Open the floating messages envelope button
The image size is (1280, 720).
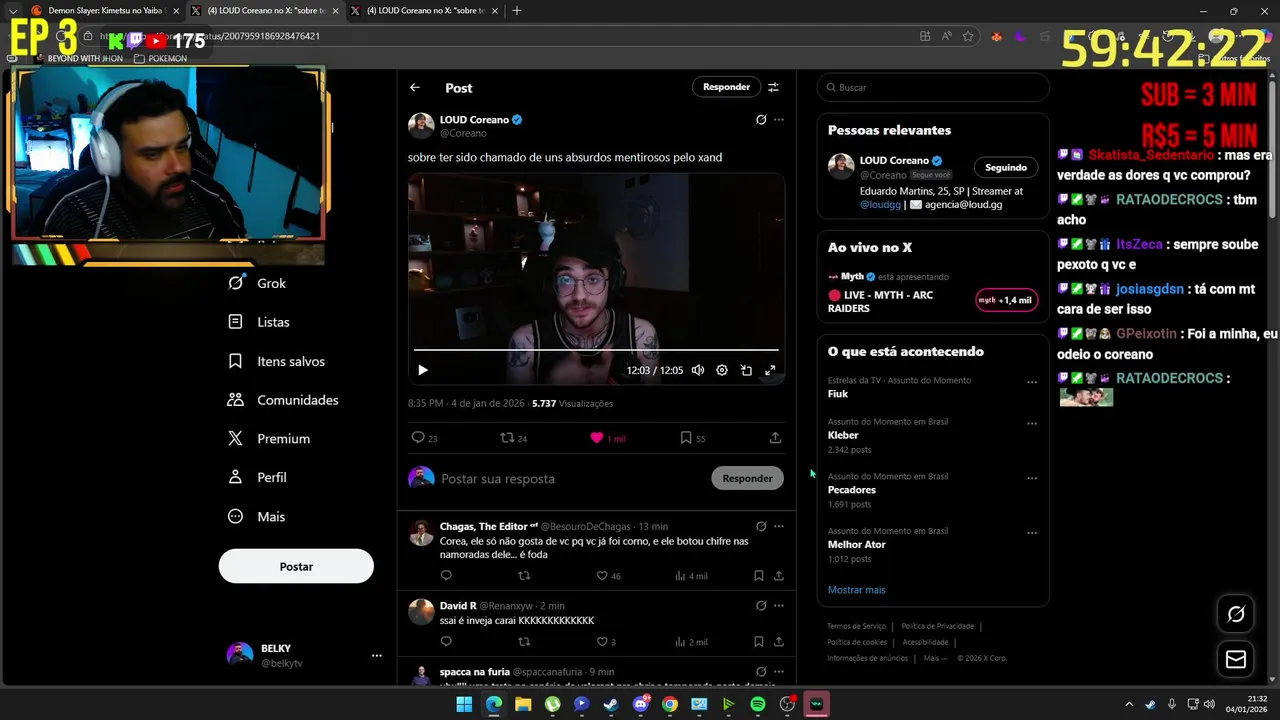1236,659
